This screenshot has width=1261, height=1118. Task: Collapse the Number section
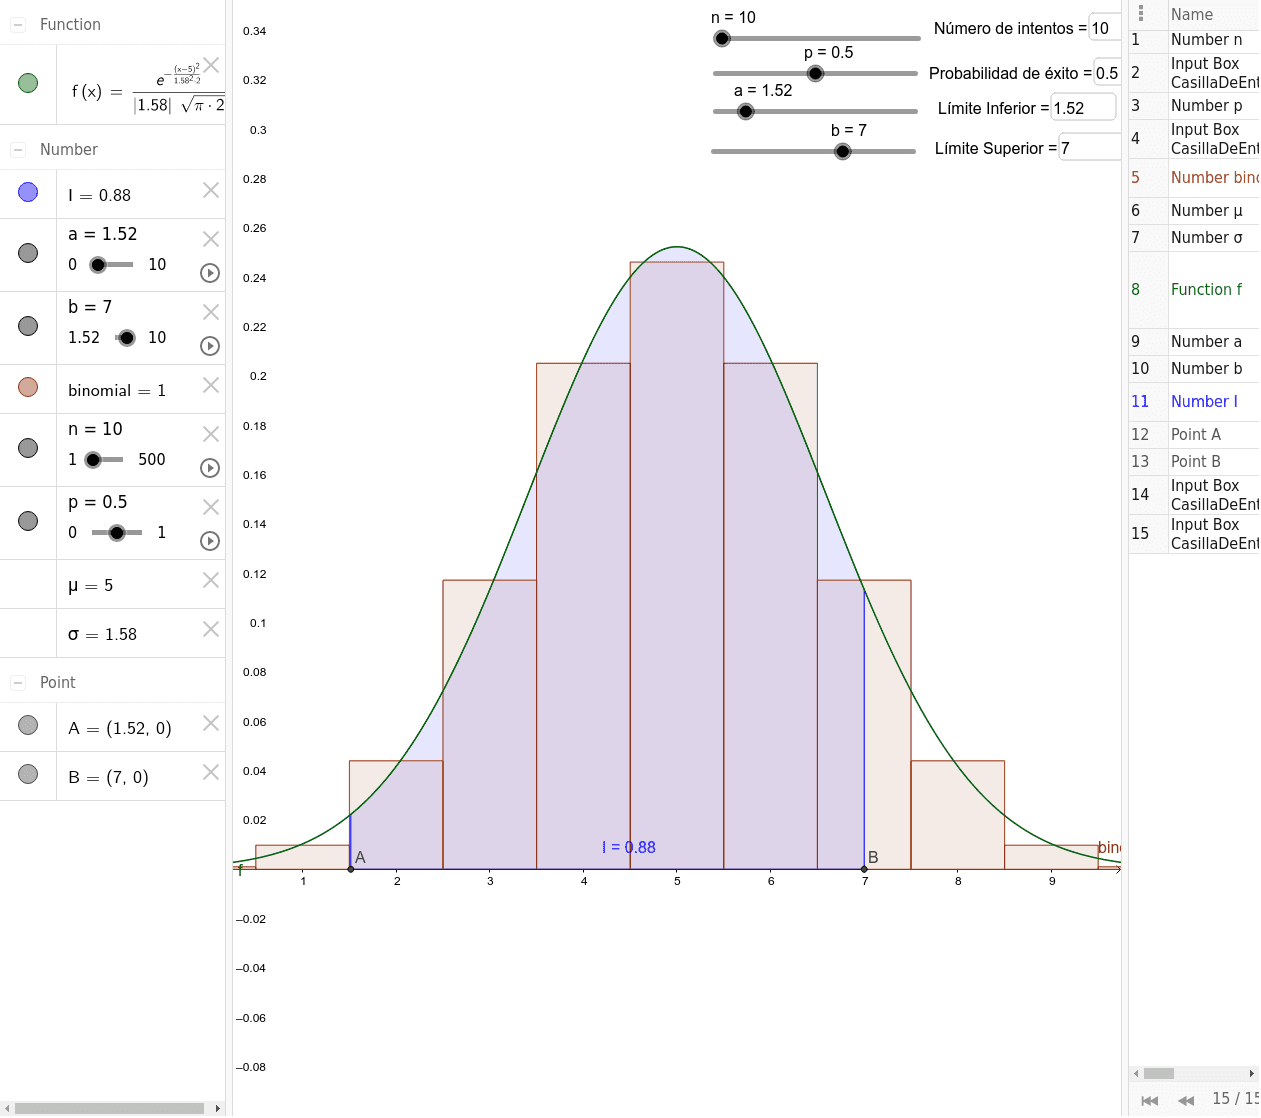coord(16,148)
